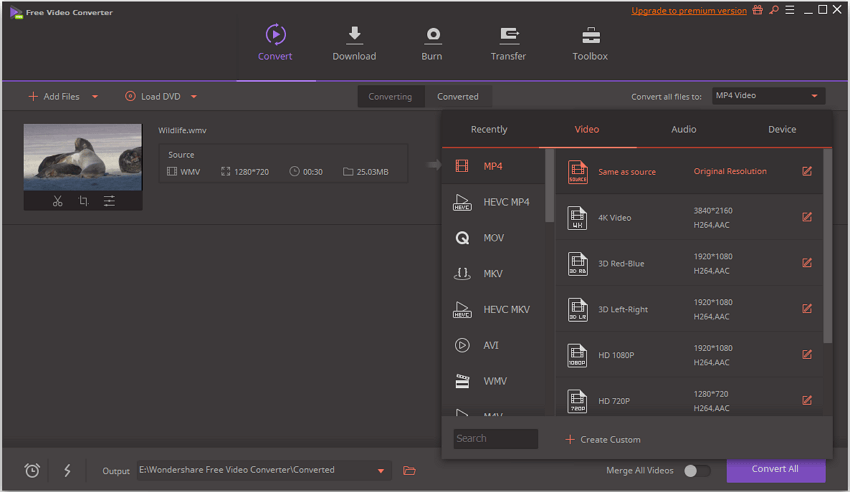Click the format list scrollbar
This screenshot has height=492, width=850.
click(x=550, y=185)
